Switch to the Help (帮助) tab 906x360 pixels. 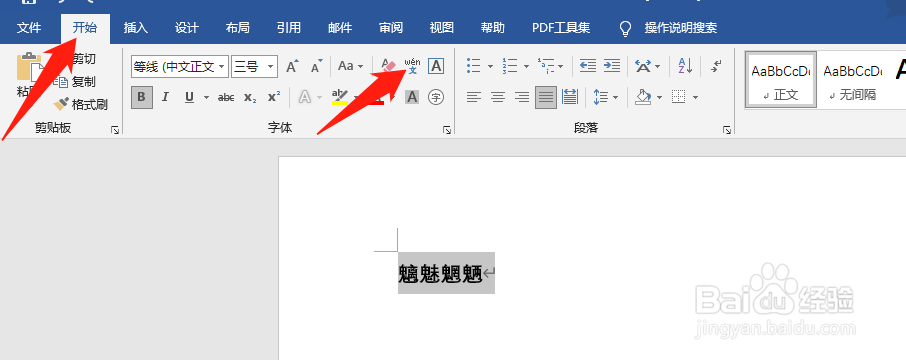pyautogui.click(x=492, y=28)
